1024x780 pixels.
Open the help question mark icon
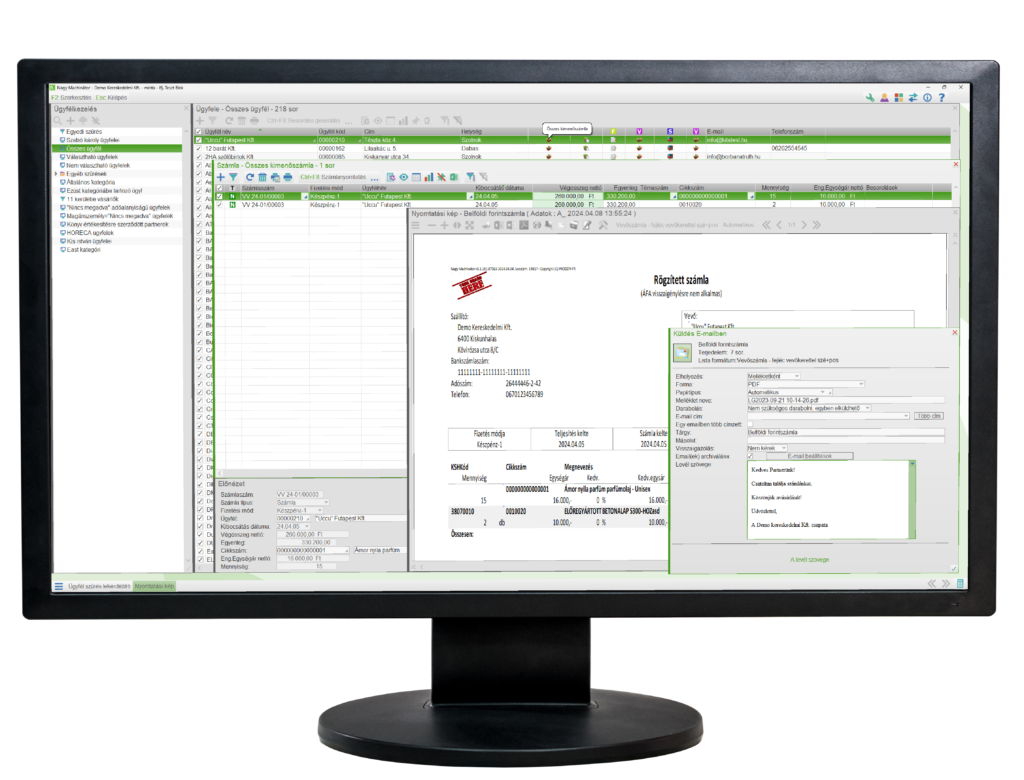[942, 97]
